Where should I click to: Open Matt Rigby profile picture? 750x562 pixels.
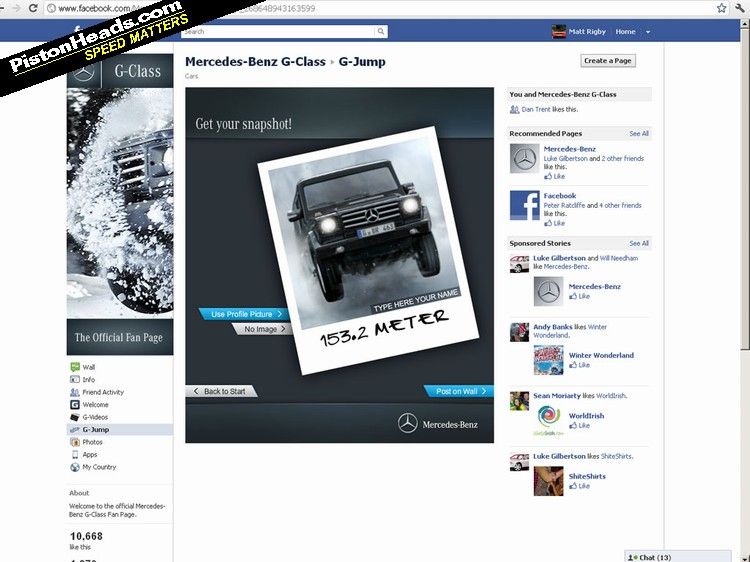click(x=559, y=32)
